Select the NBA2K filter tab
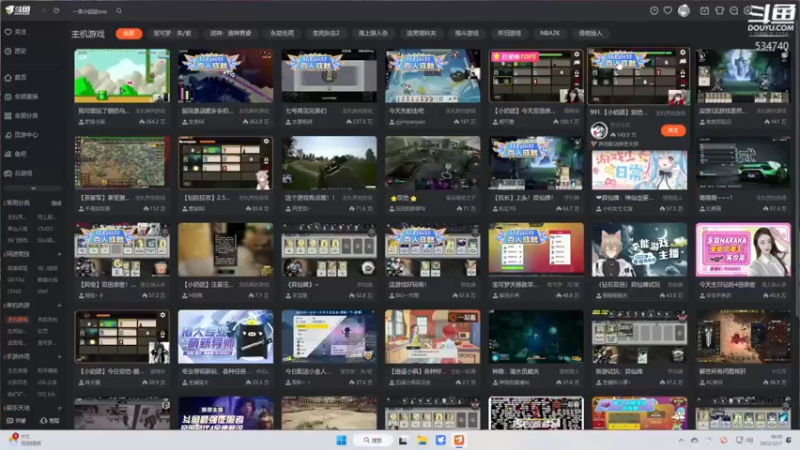The image size is (800, 450). point(550,33)
